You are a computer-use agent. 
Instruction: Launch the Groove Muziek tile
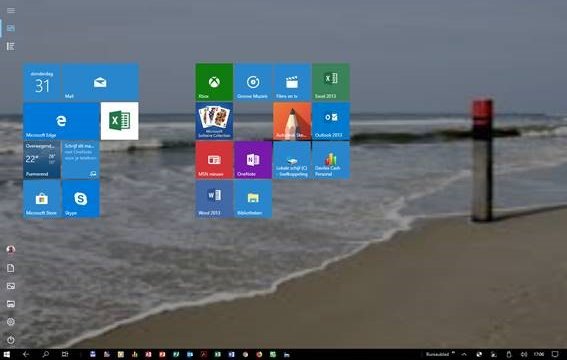[253, 82]
